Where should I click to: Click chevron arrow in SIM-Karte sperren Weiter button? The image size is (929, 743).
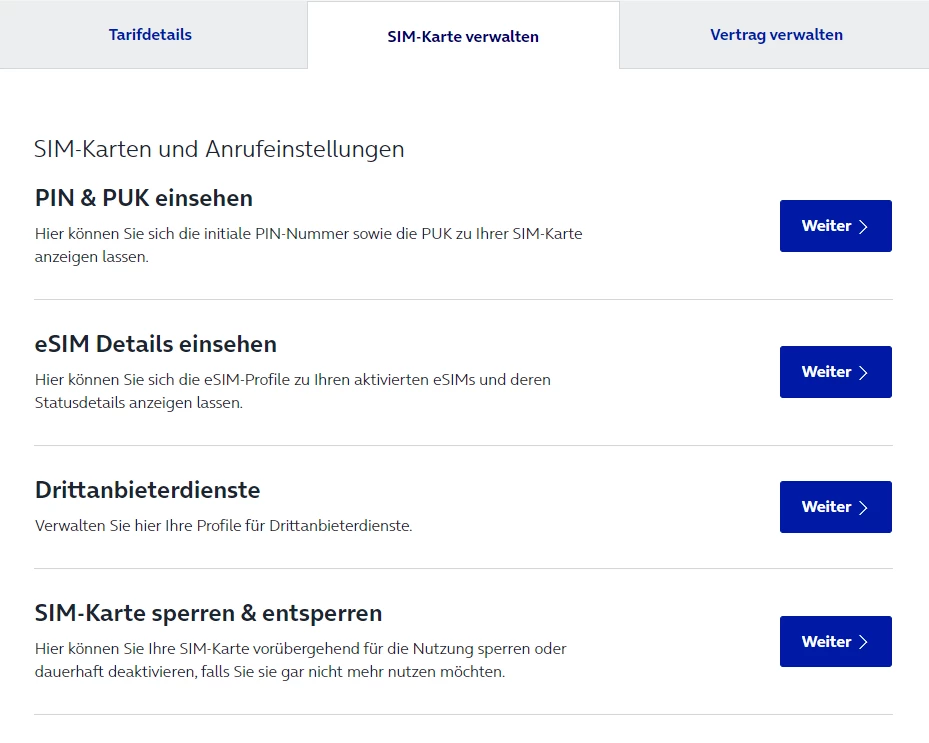pyautogui.click(x=863, y=643)
